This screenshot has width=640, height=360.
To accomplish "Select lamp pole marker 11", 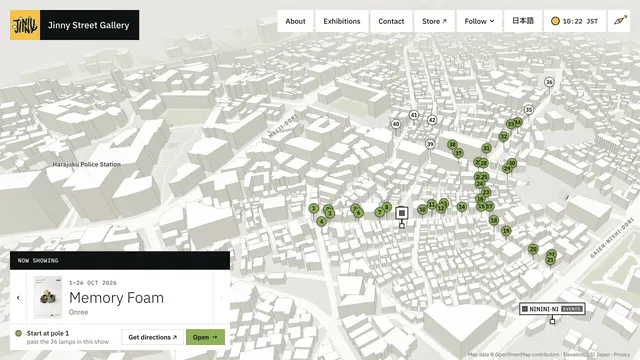I will pos(432,204).
